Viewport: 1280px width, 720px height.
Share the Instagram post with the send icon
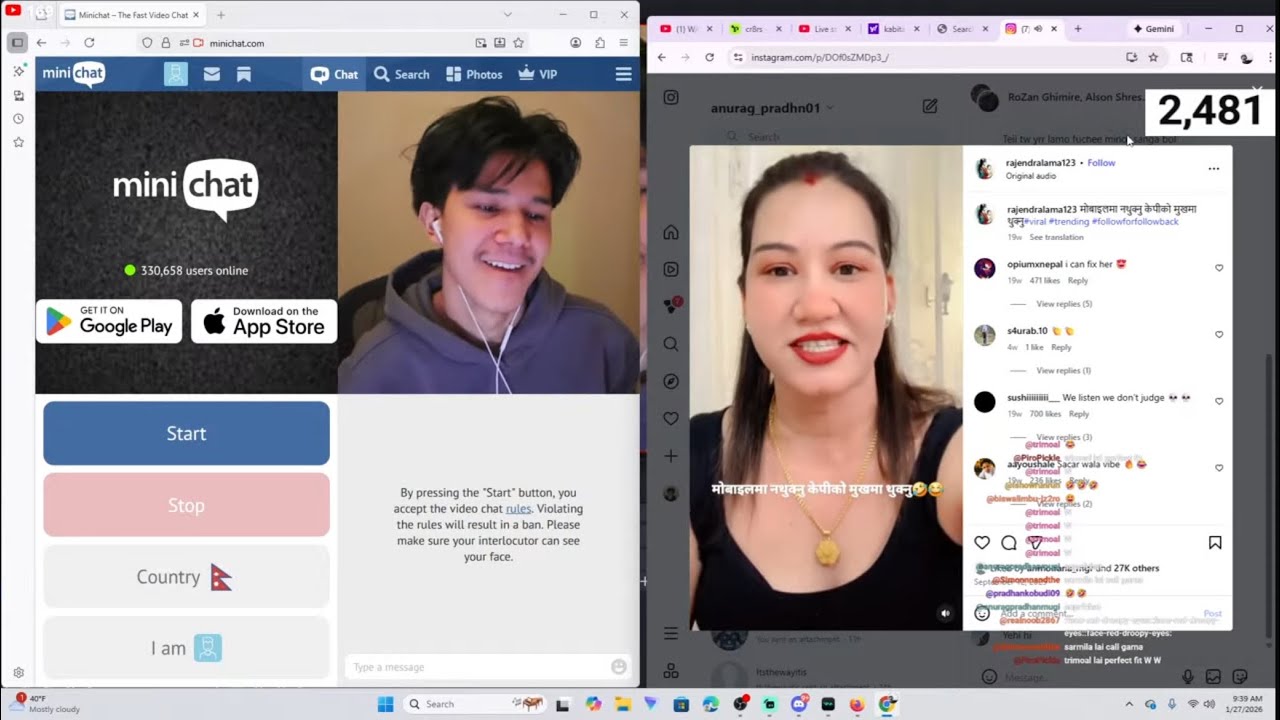tap(1036, 543)
